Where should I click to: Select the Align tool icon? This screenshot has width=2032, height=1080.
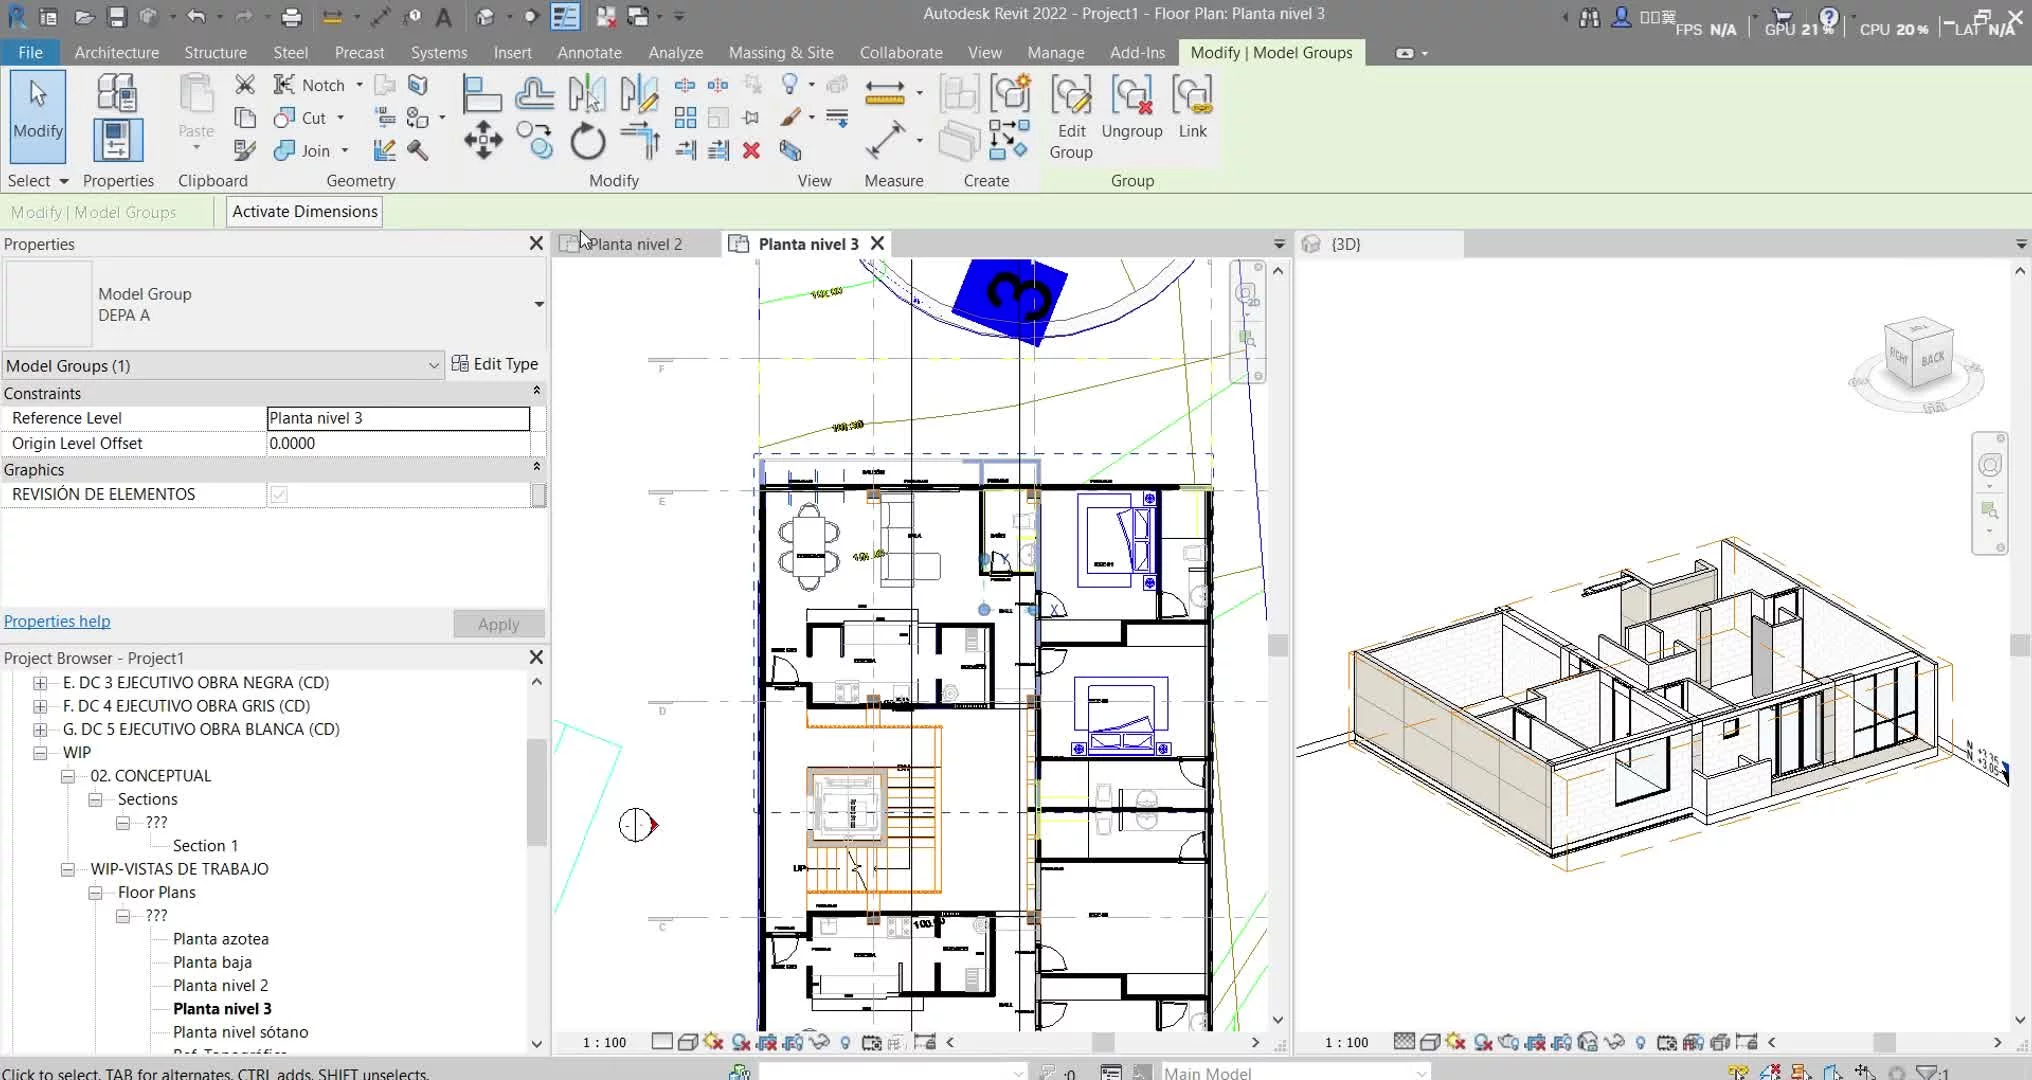tap(482, 94)
